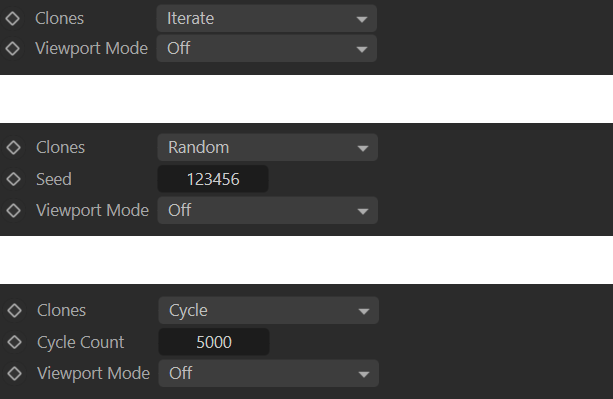
Task: Toggle keyframe diamond next to Clones set to Iterate
Action: [x=13, y=18]
